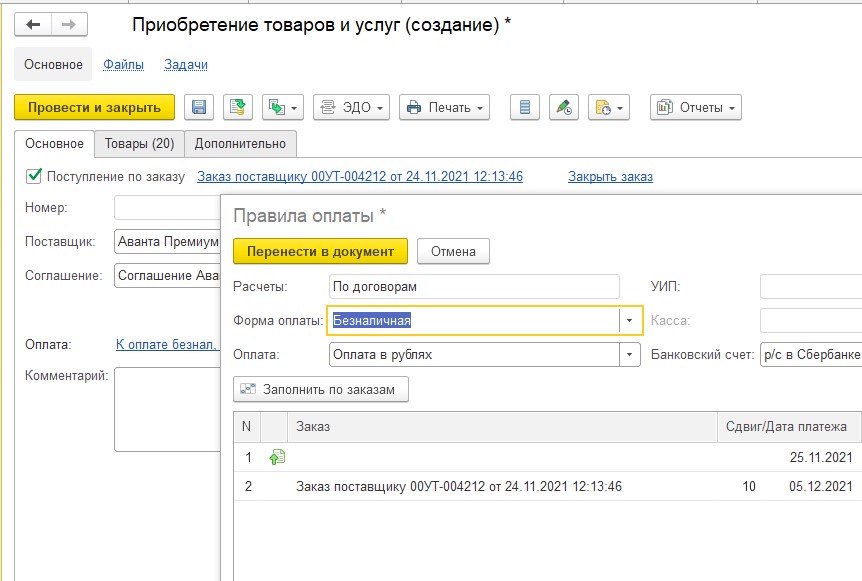Expand the 'Форма оплаты' dropdown arrow
The image size is (862, 581).
(630, 321)
